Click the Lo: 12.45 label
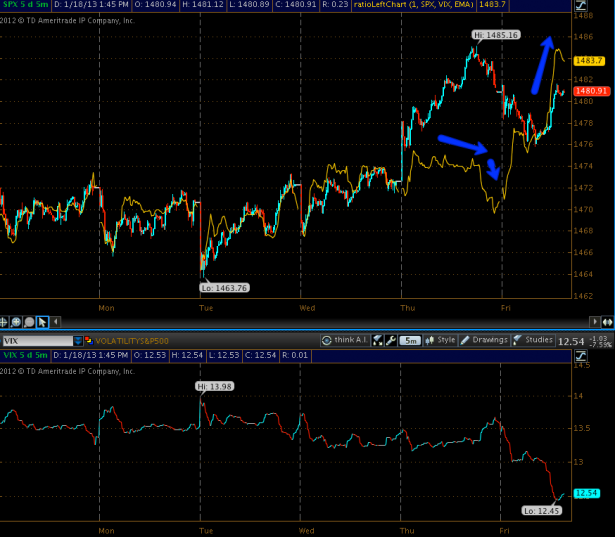The image size is (615, 537). pyautogui.click(x=542, y=511)
